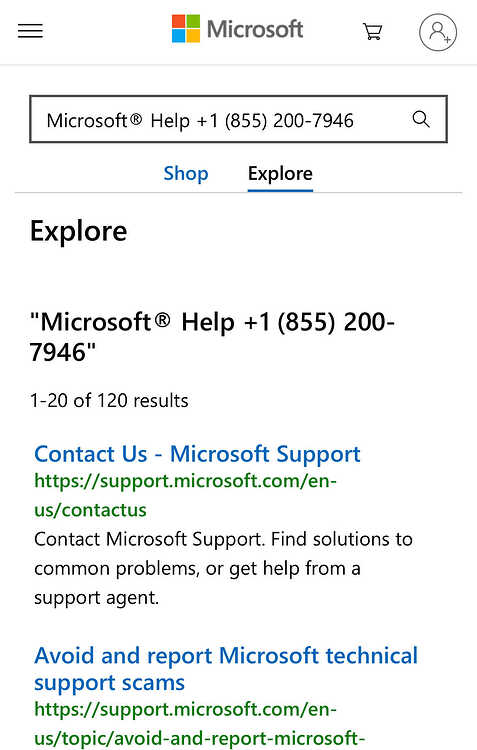
Task: Open the shopping cart
Action: coord(372,32)
